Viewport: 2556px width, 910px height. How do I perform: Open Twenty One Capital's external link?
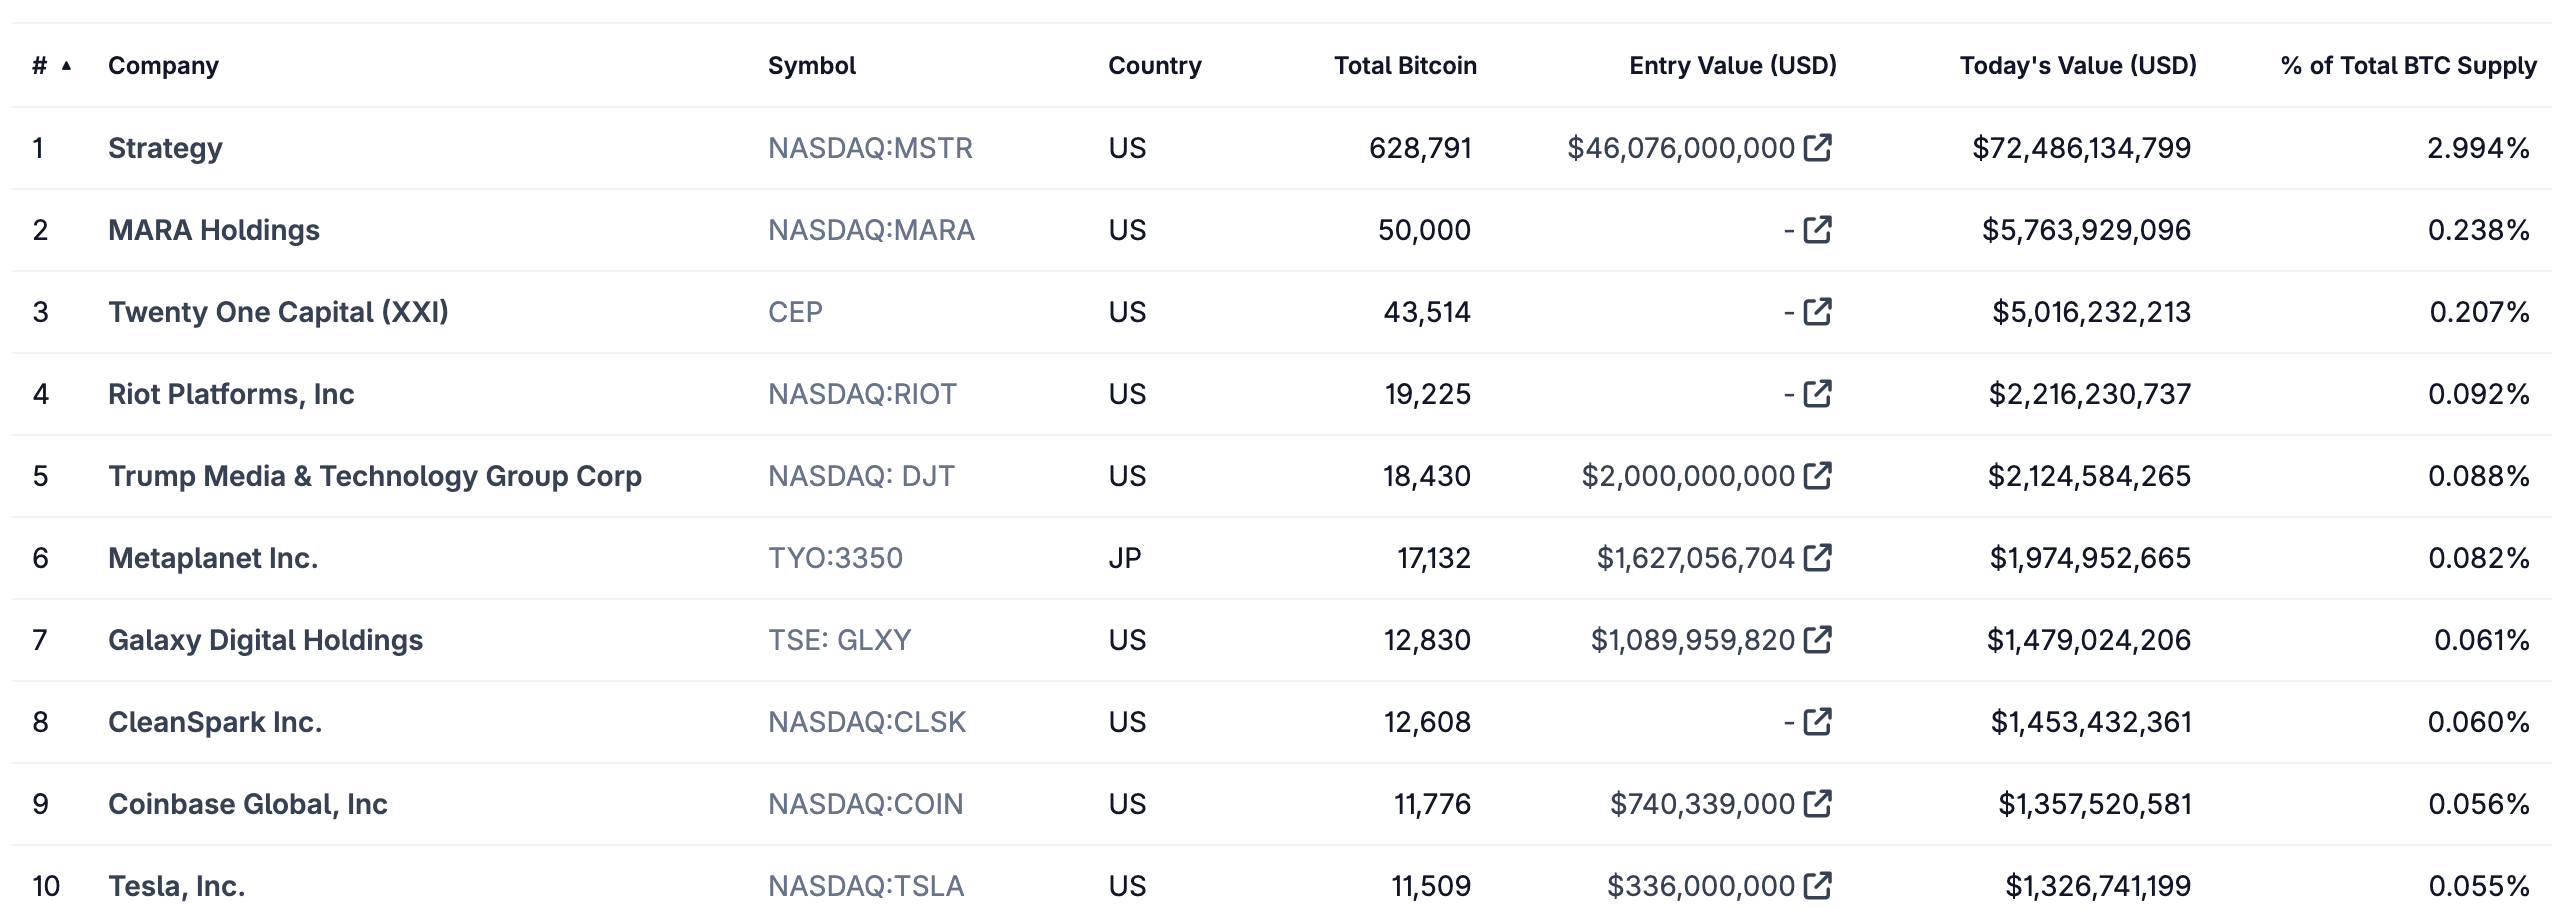[x=1819, y=311]
